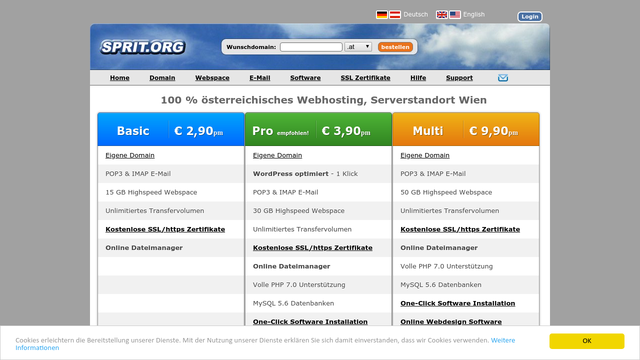Image resolution: width=640 pixels, height=360 pixels.
Task: Click the UK flag icon
Action: click(x=442, y=15)
